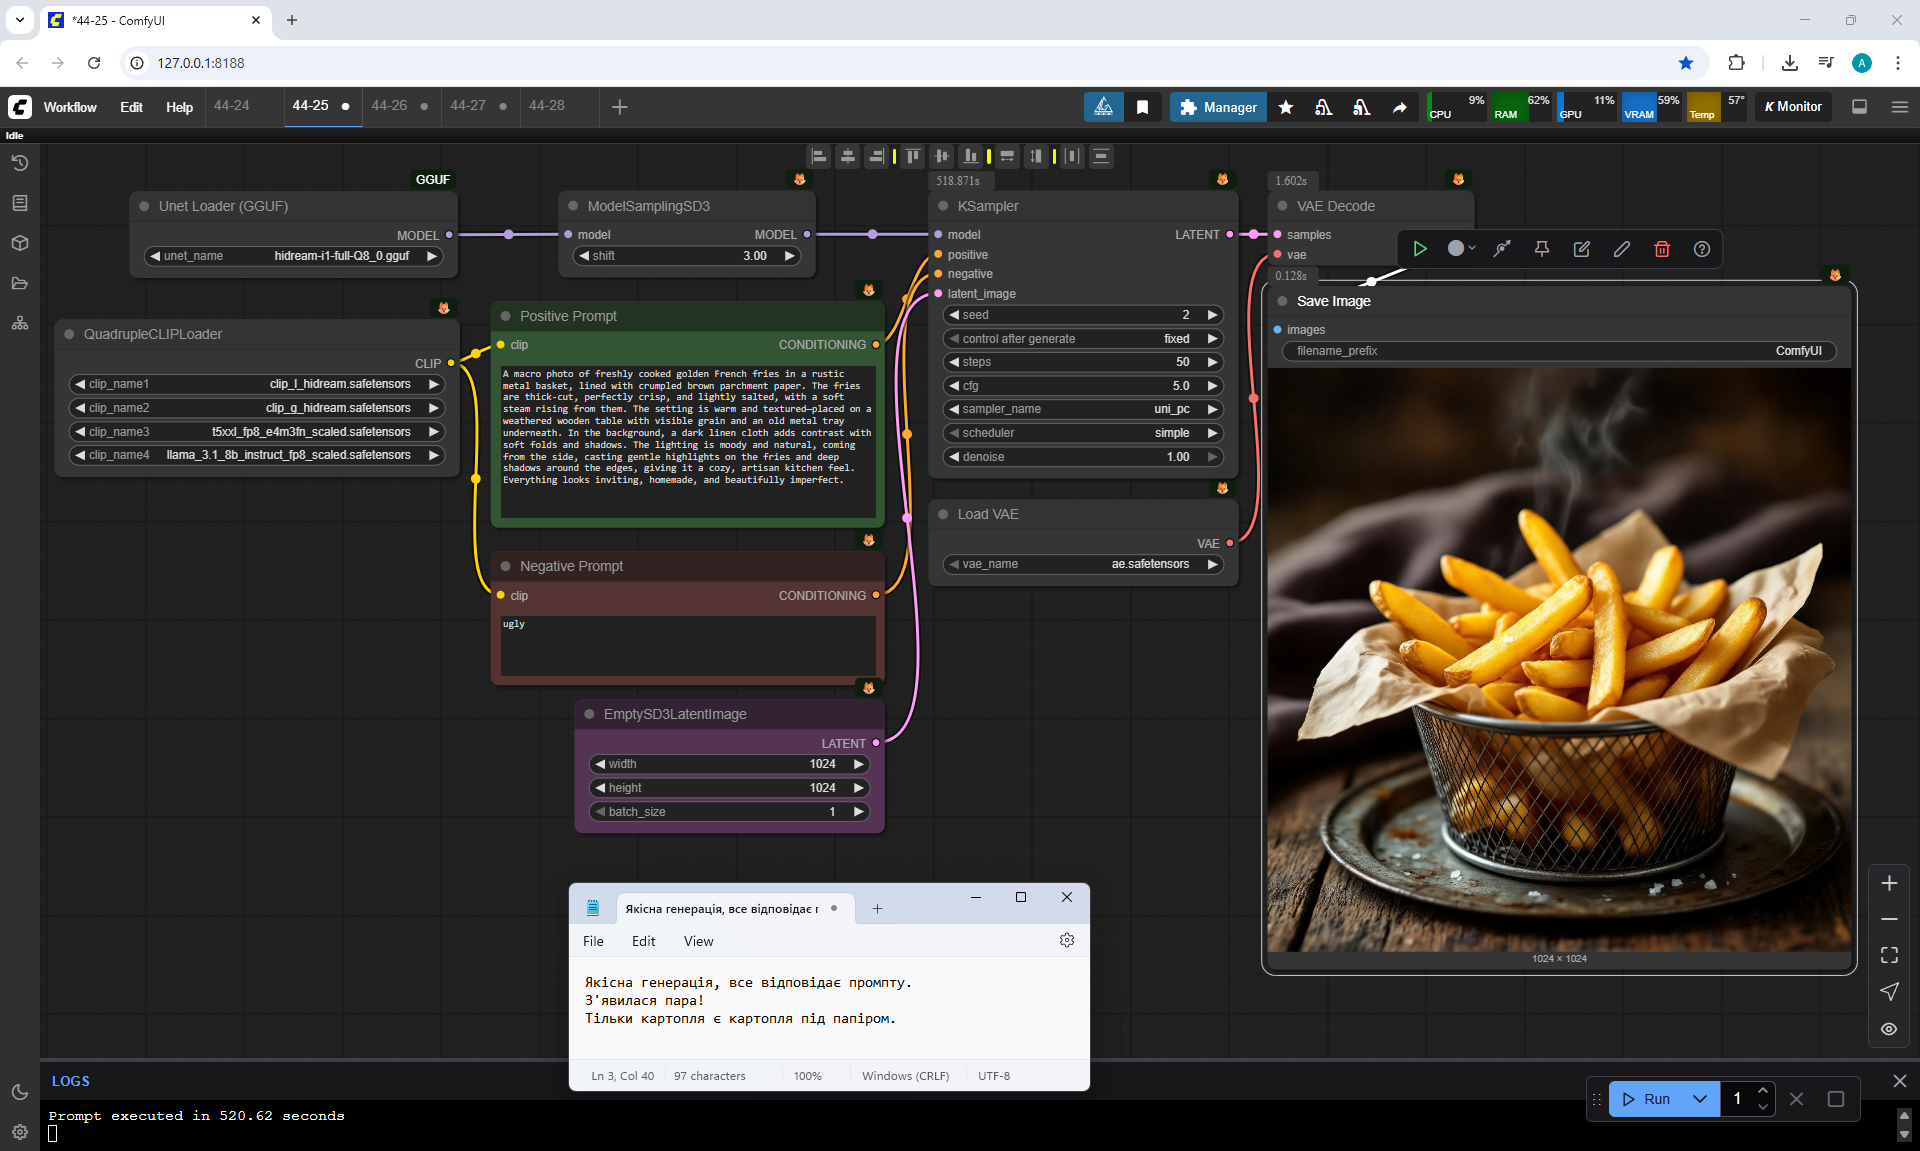Open the node color picker dropdown

point(1462,249)
